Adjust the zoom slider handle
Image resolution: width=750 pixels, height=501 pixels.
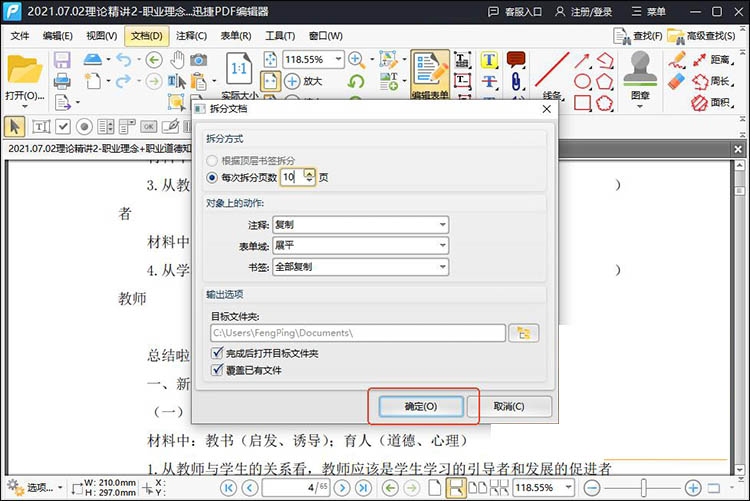coord(644,488)
